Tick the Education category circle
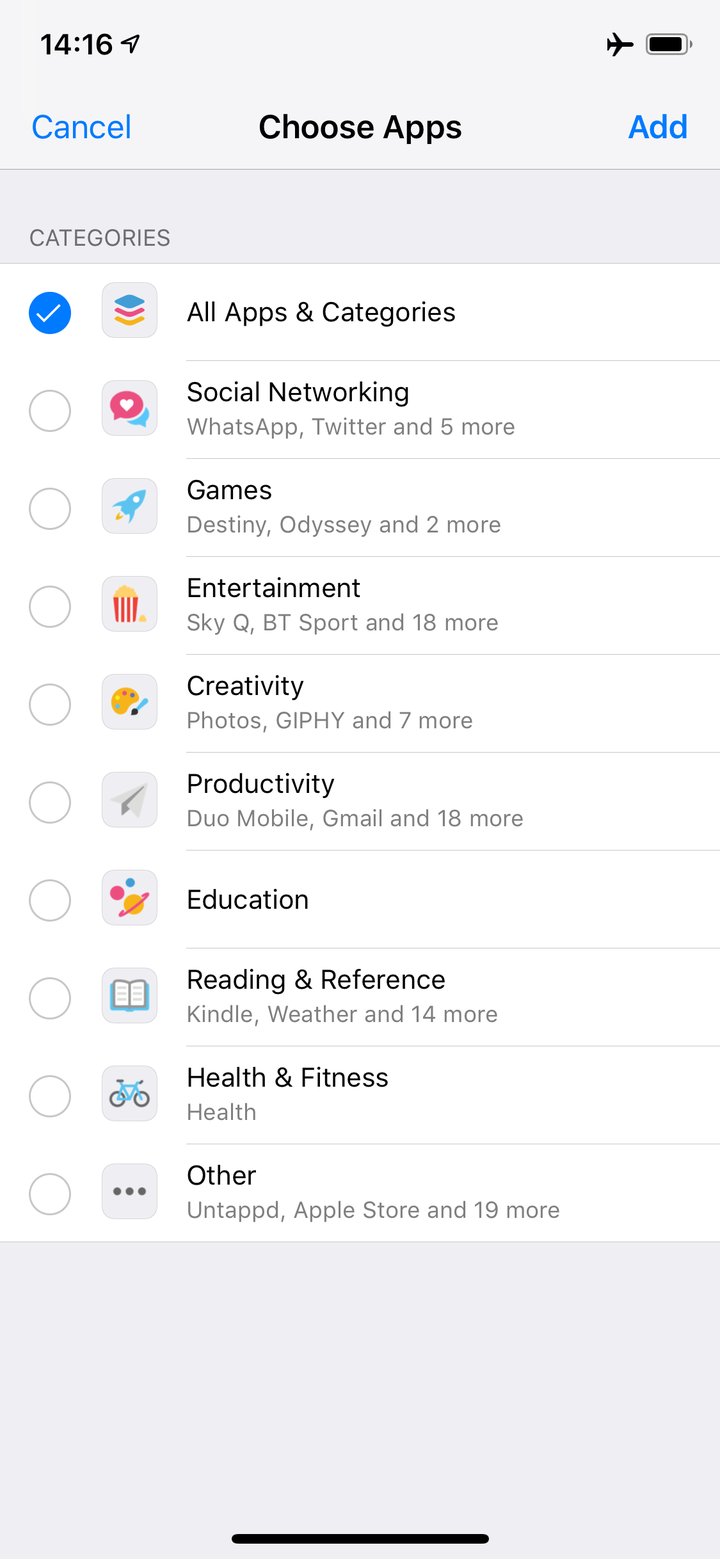This screenshot has width=720, height=1559. point(50,901)
